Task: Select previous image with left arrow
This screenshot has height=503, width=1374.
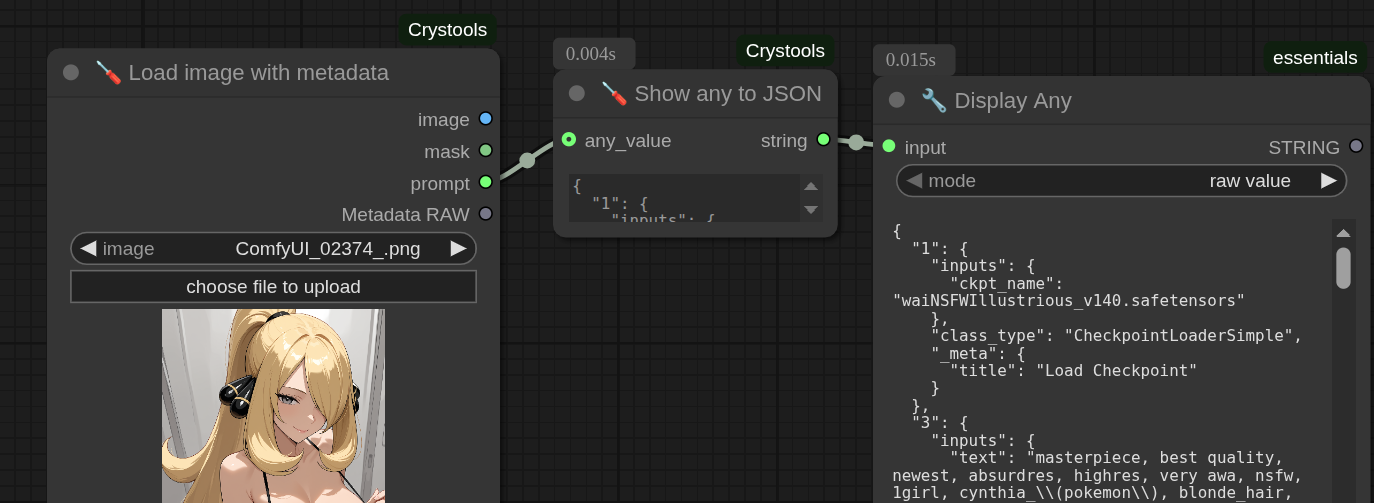Action: tap(88, 248)
